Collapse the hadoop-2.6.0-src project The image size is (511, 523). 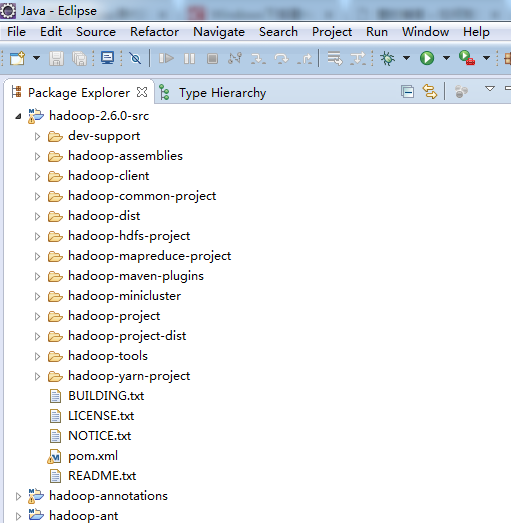point(18,116)
